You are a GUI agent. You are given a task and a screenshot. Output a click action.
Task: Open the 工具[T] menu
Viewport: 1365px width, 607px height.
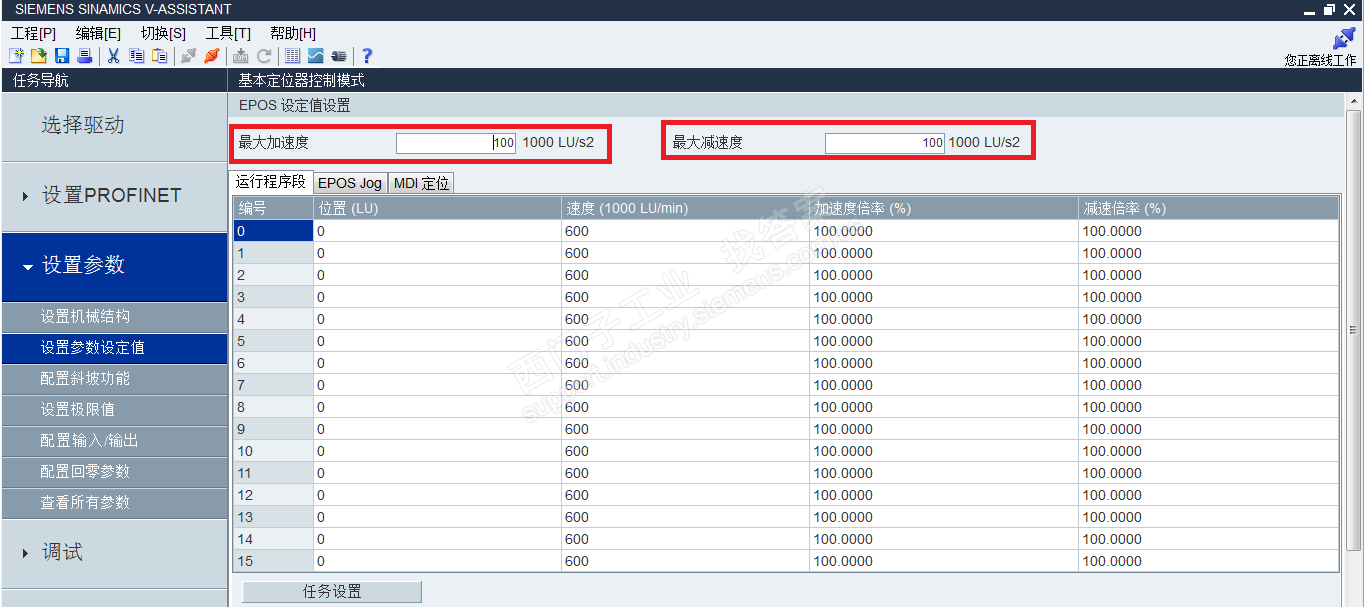pyautogui.click(x=228, y=33)
